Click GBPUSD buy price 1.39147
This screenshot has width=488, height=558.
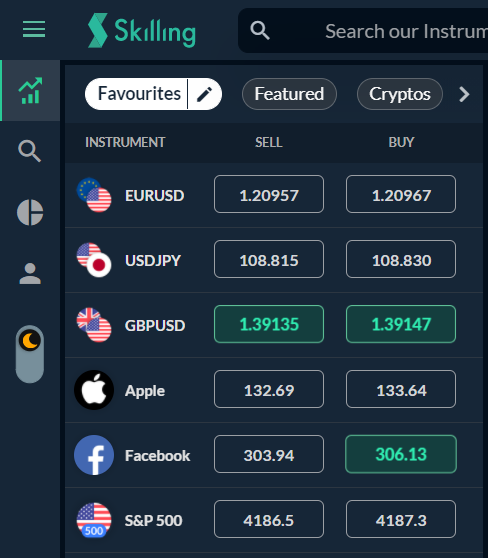click(401, 324)
